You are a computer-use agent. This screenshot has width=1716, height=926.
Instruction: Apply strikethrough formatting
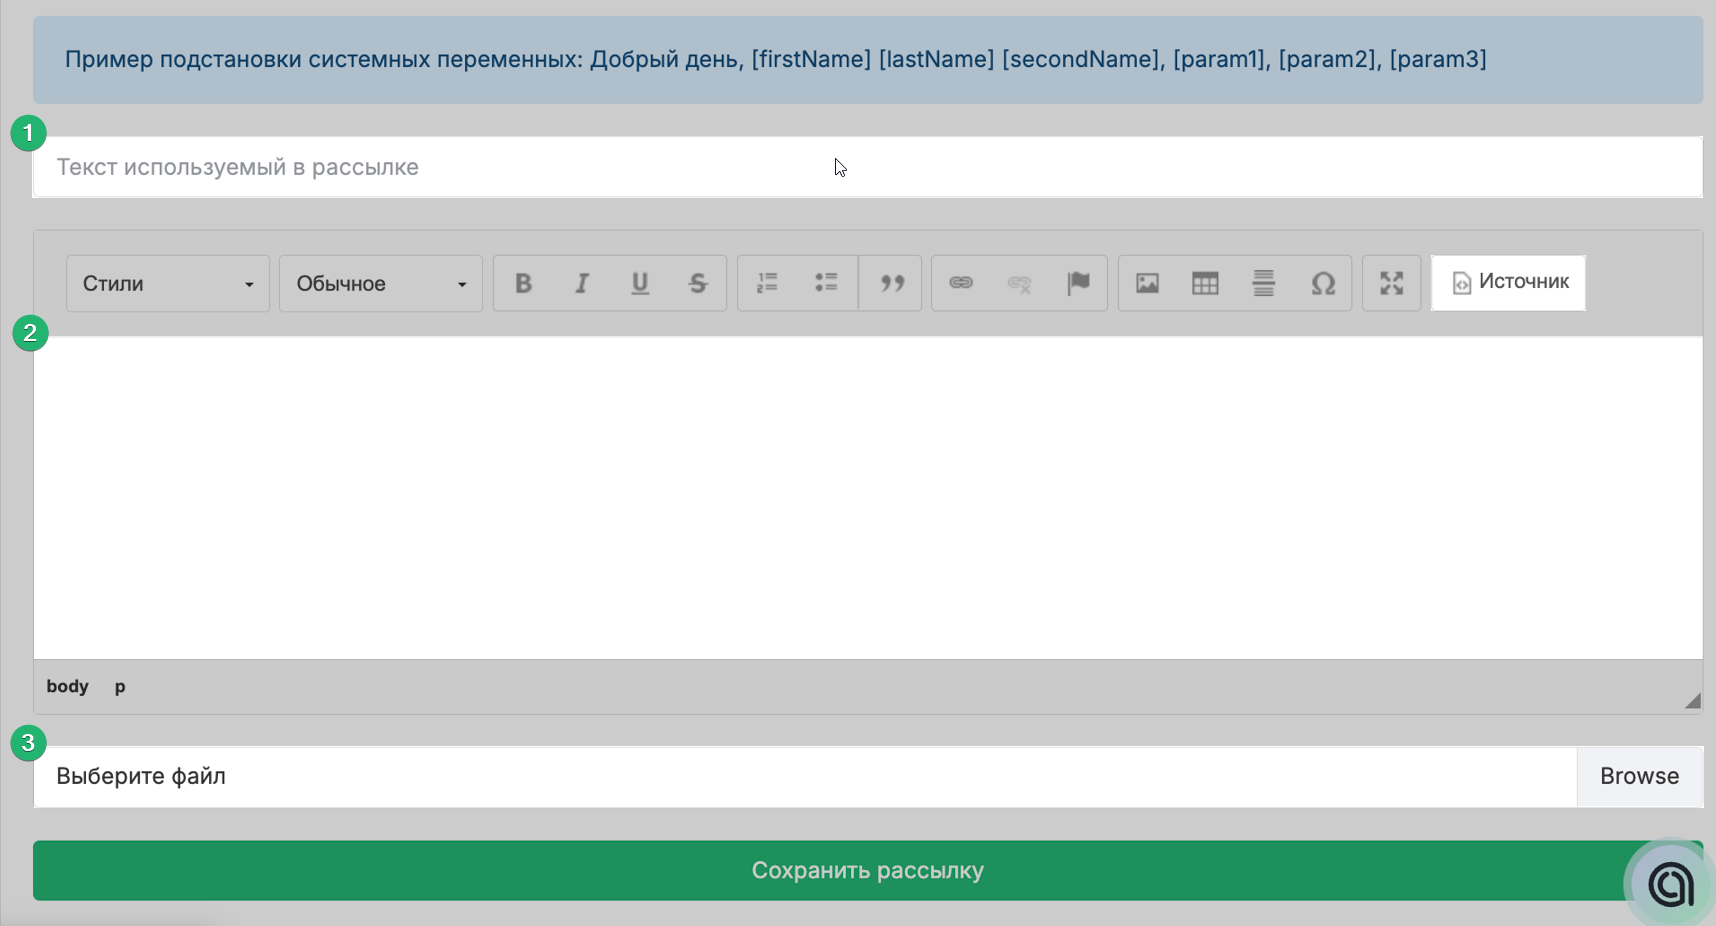point(698,284)
